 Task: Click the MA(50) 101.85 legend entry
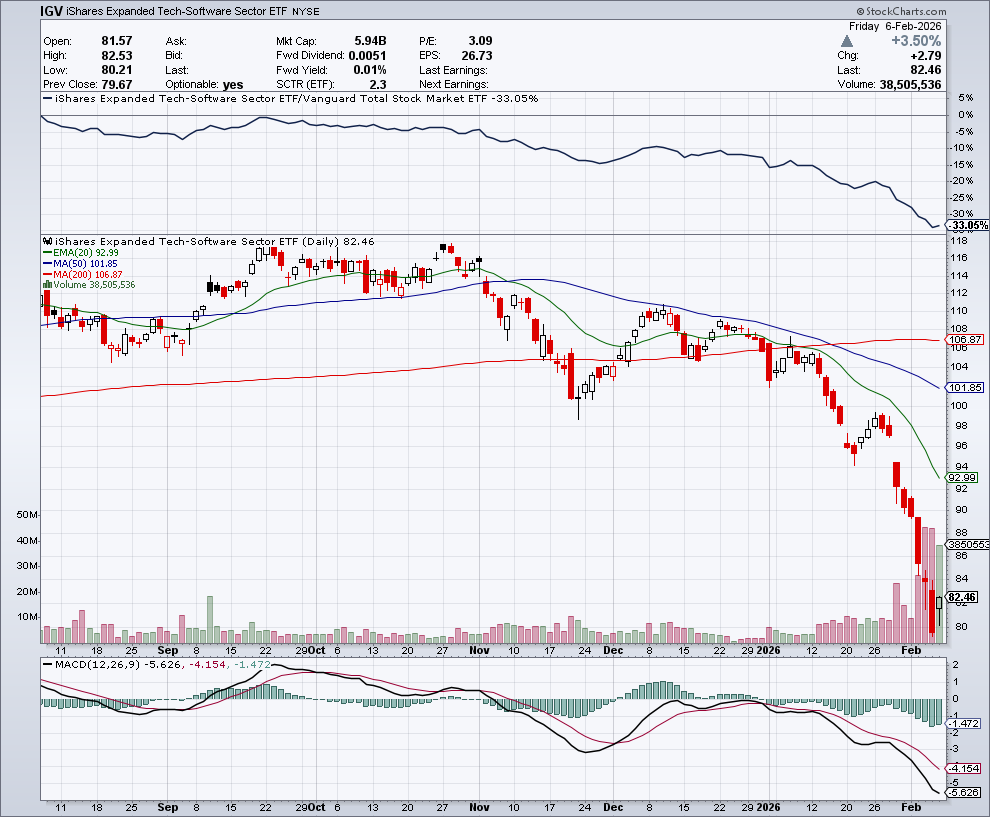tap(80, 263)
